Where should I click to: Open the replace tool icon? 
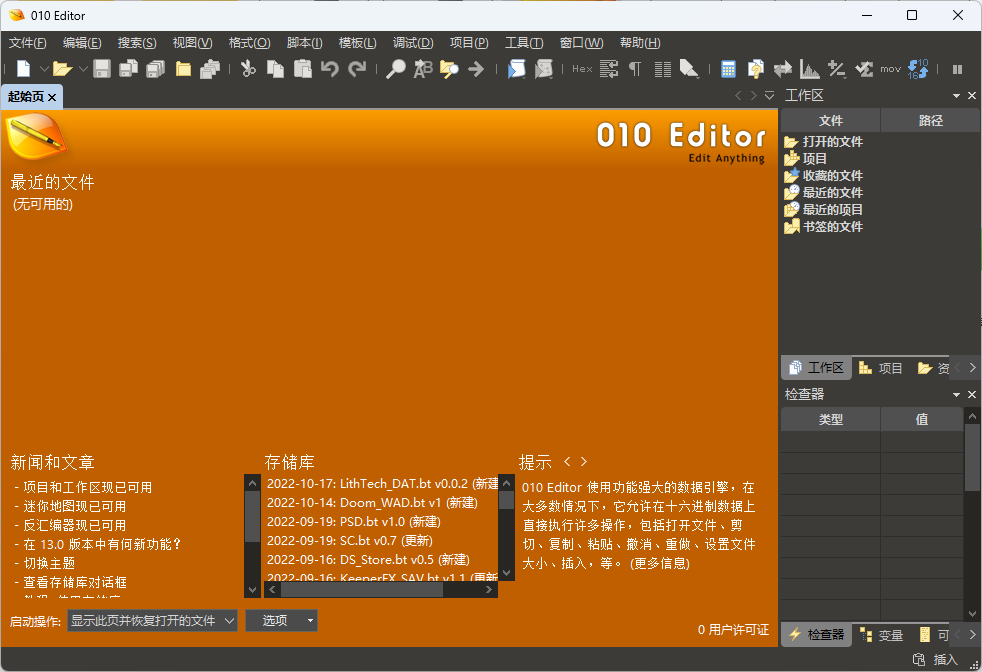[x=423, y=69]
